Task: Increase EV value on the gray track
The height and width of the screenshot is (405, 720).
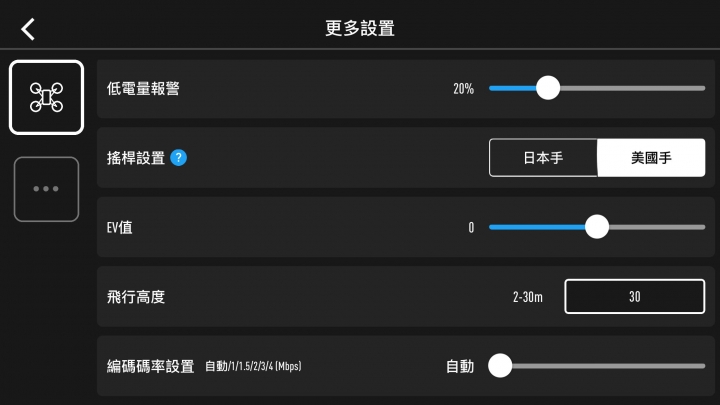Action: [657, 227]
